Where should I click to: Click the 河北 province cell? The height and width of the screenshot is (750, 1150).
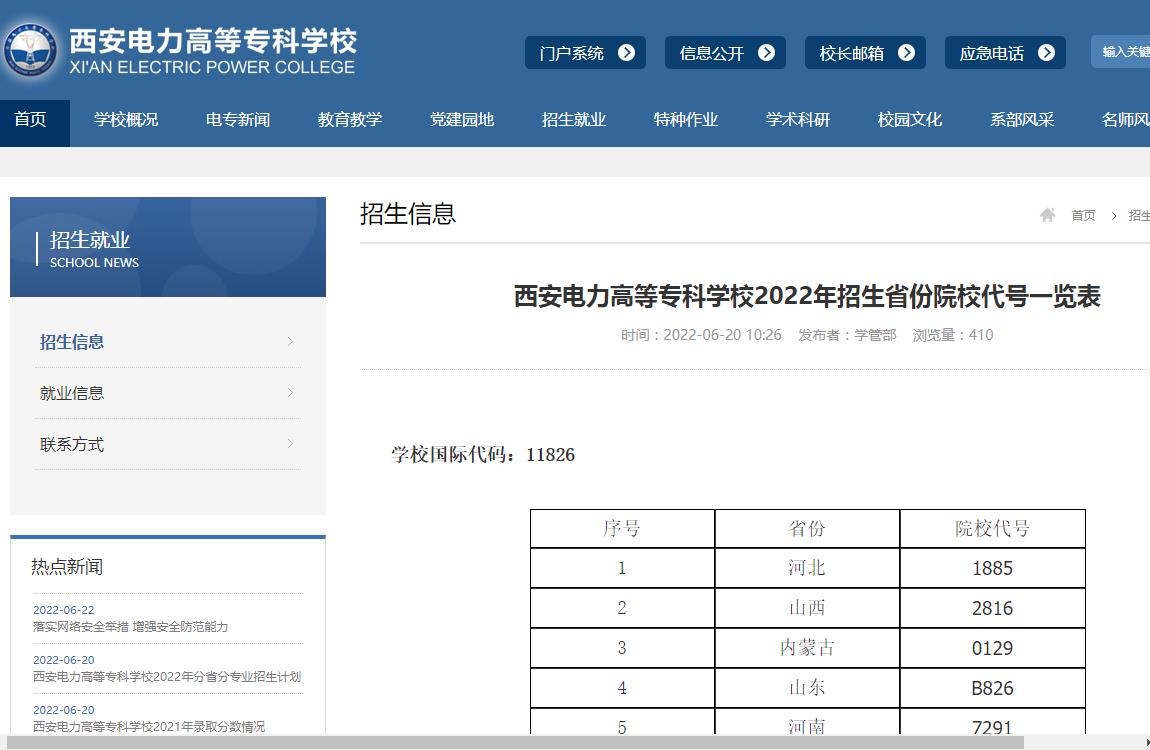pyautogui.click(x=807, y=568)
